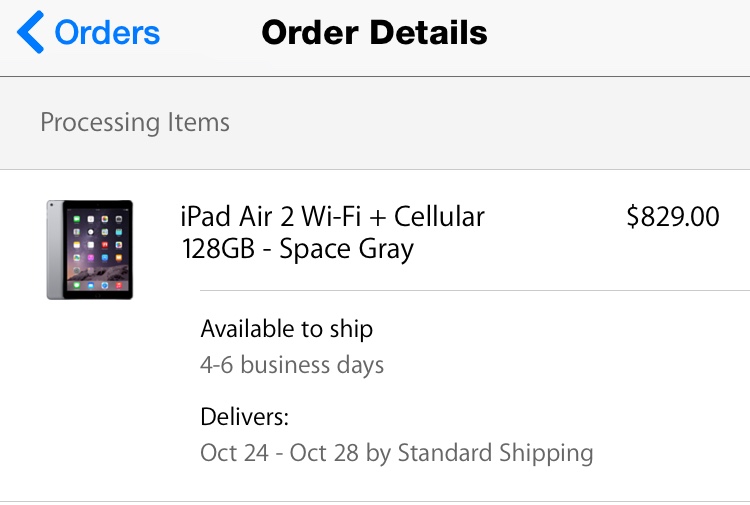The height and width of the screenshot is (505, 750).
Task: Tap the word Cellular in product name
Action: pyautogui.click(x=439, y=216)
